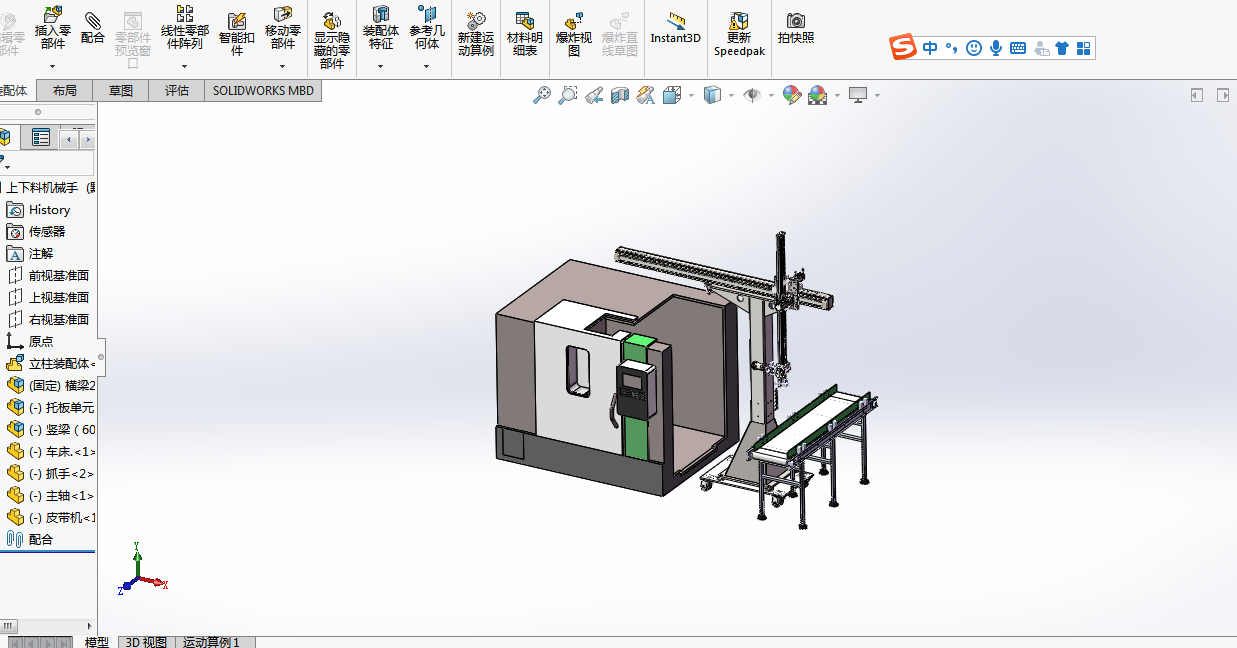The height and width of the screenshot is (648, 1237).
Task: Click the Display Style cube icon
Action: [712, 95]
